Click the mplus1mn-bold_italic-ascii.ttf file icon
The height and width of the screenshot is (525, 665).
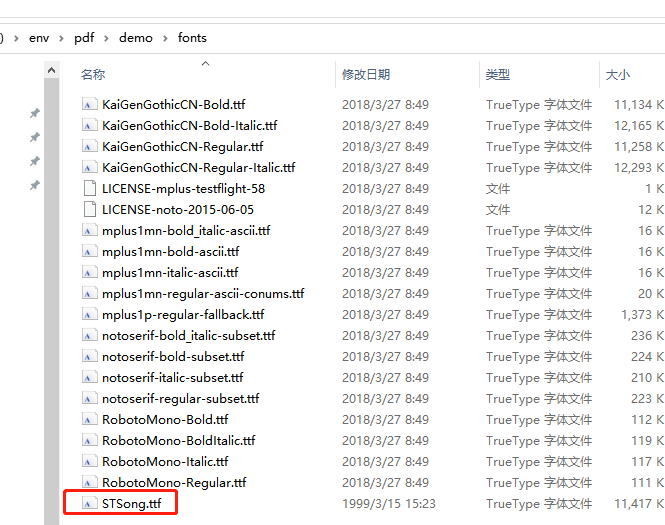(89, 230)
